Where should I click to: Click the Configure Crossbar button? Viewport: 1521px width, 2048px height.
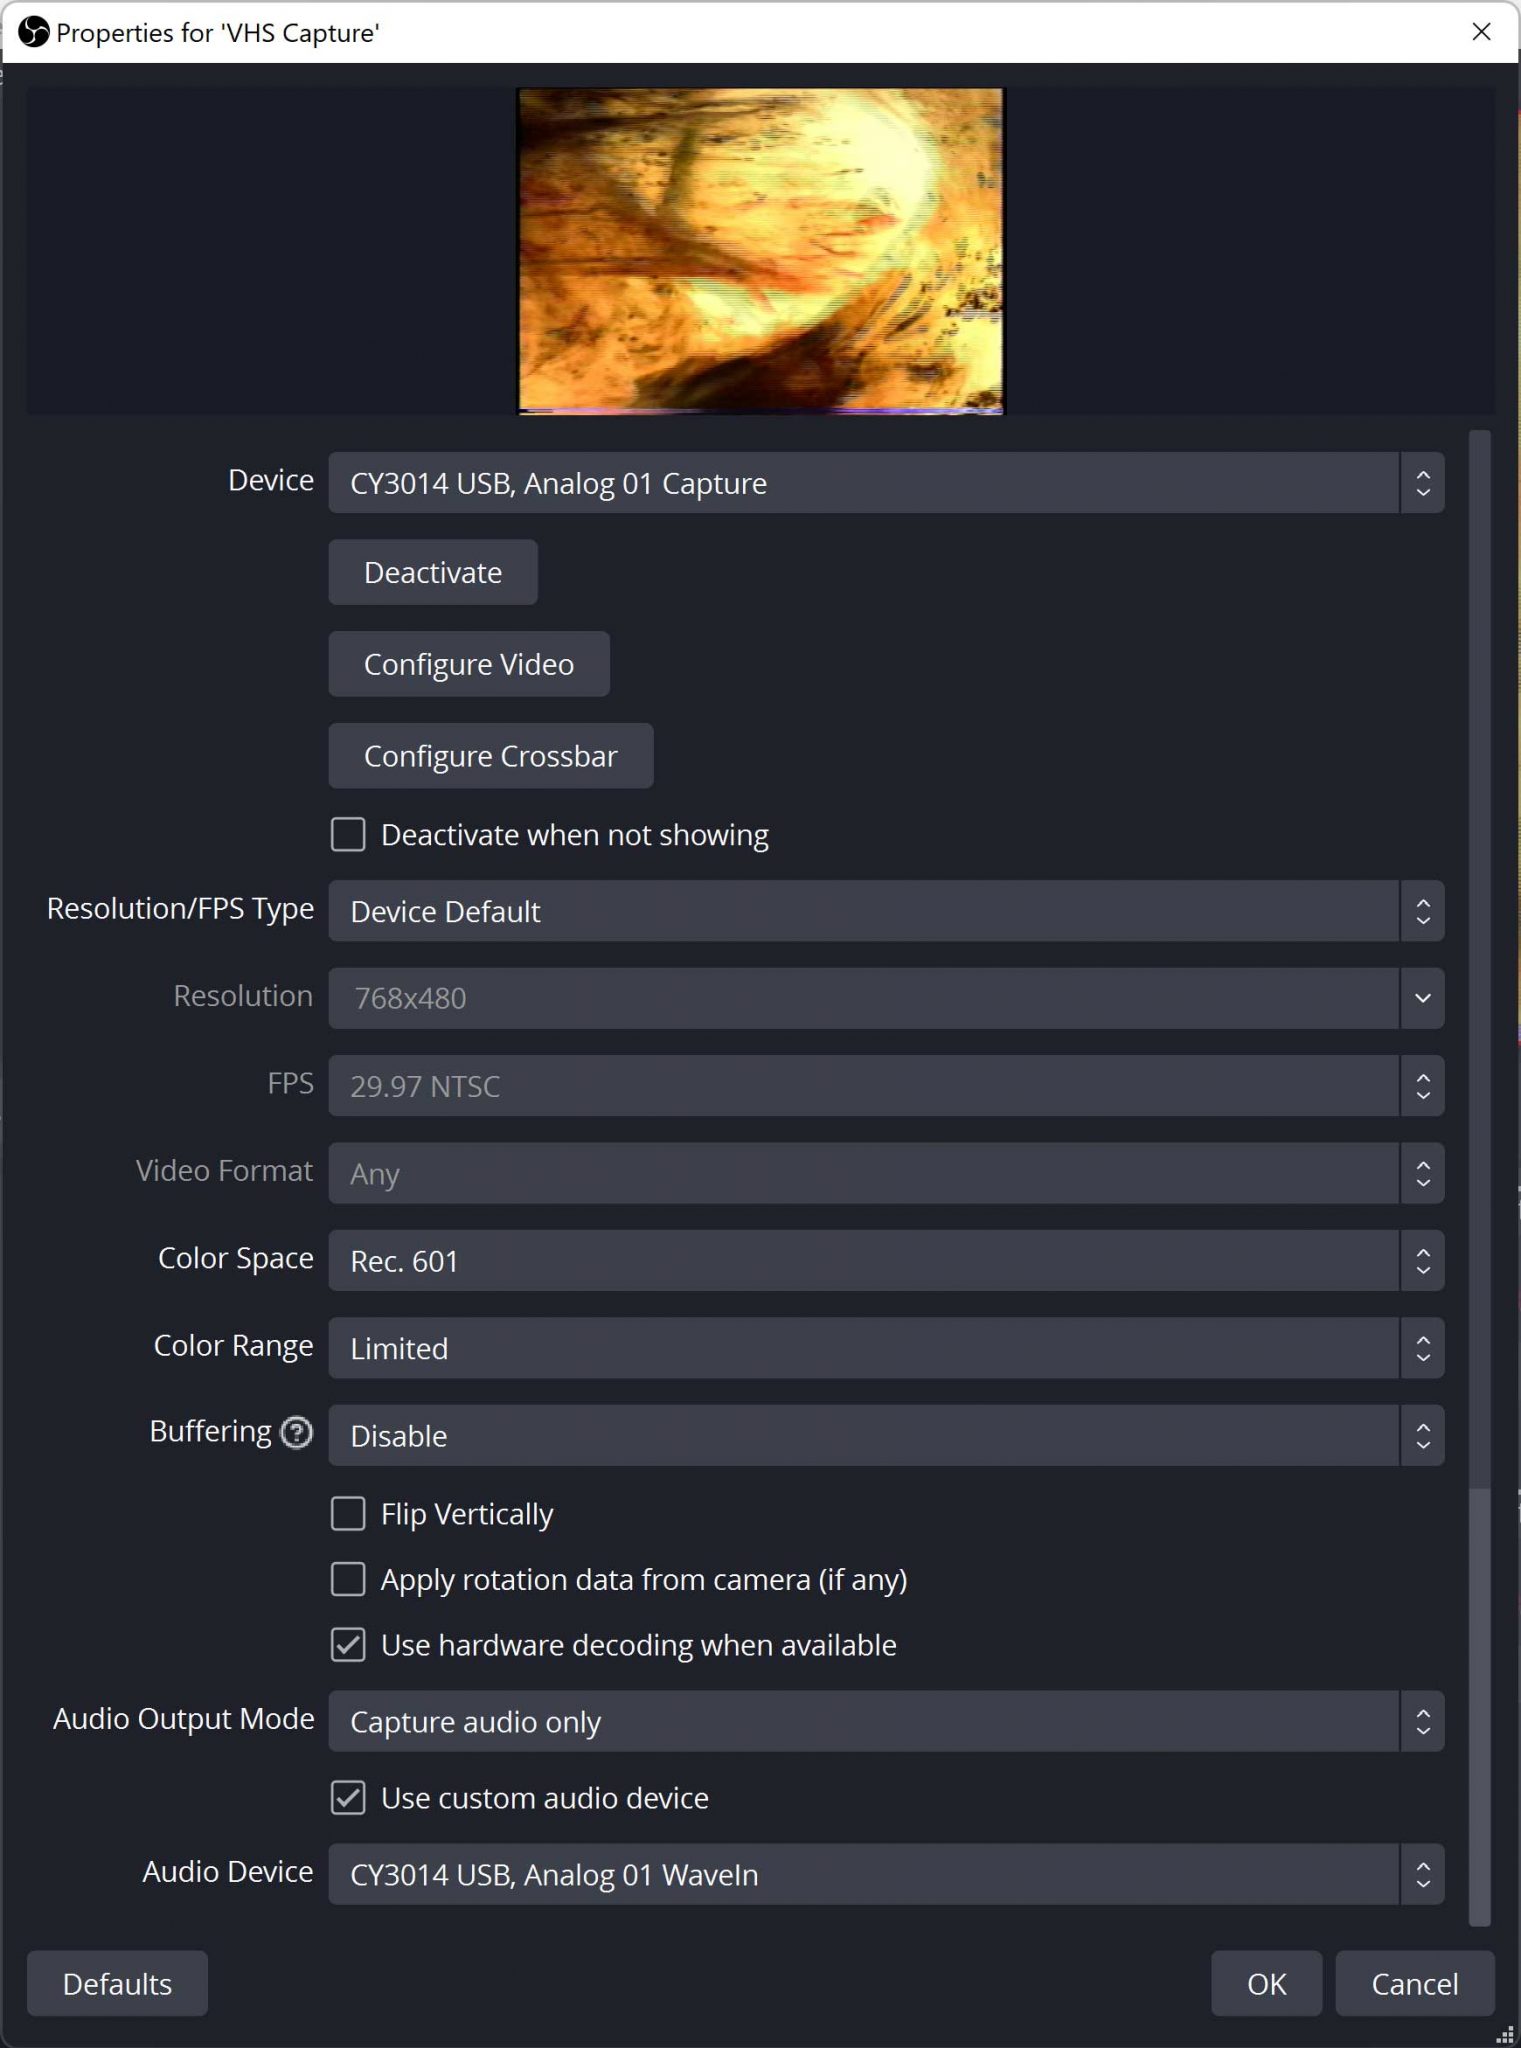click(x=490, y=756)
